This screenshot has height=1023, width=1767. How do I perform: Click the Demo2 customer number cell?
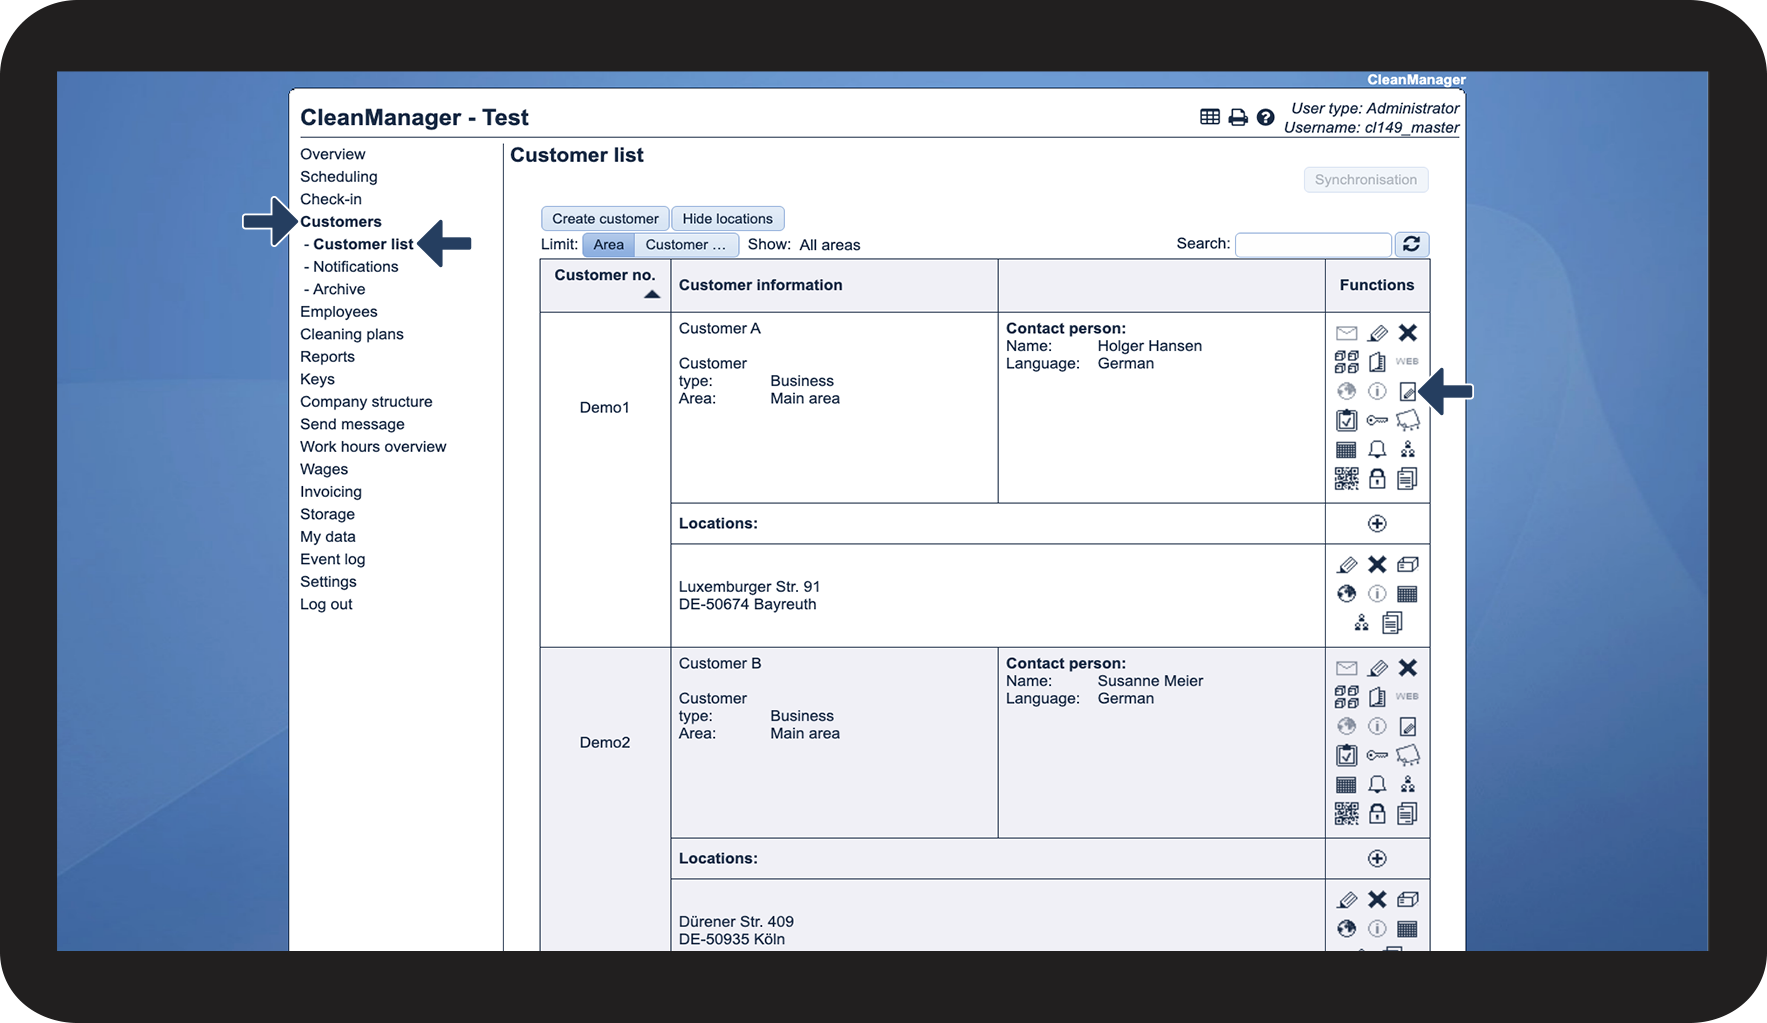tap(605, 743)
